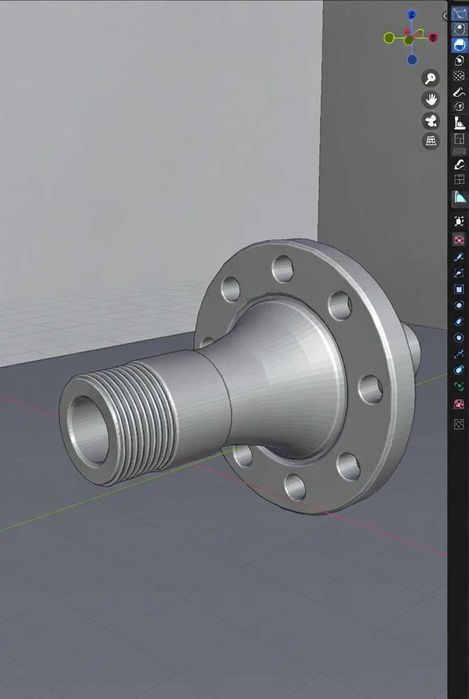Select the highlighted cyan triangle tool icon
469x699 pixels.
coord(459,197)
